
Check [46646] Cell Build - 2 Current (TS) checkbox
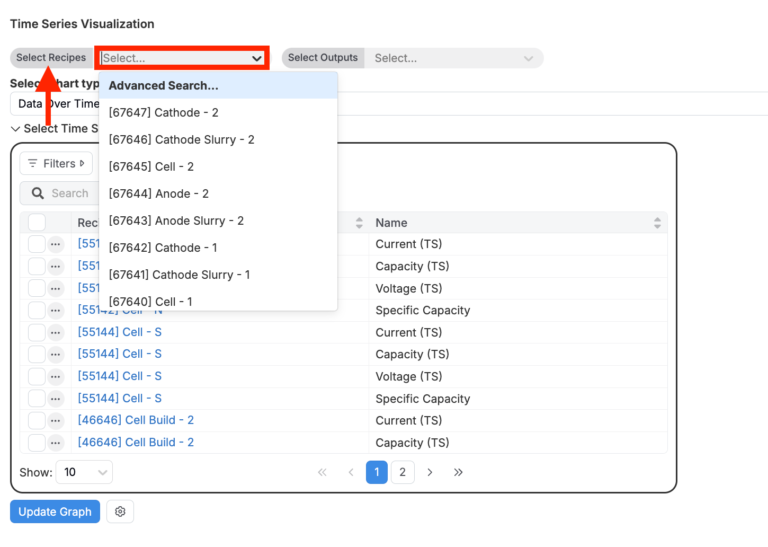click(37, 421)
